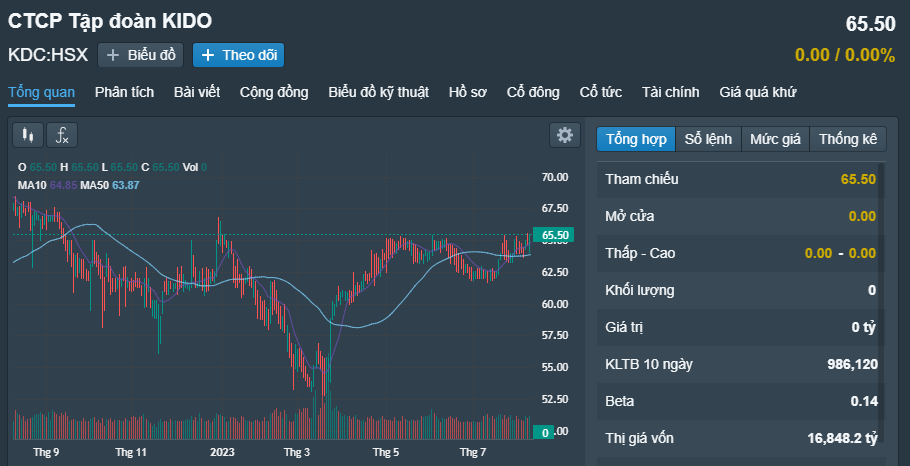Click the 0.00 / 0.00% change value
Image resolution: width=910 pixels, height=466 pixels.
[845, 55]
